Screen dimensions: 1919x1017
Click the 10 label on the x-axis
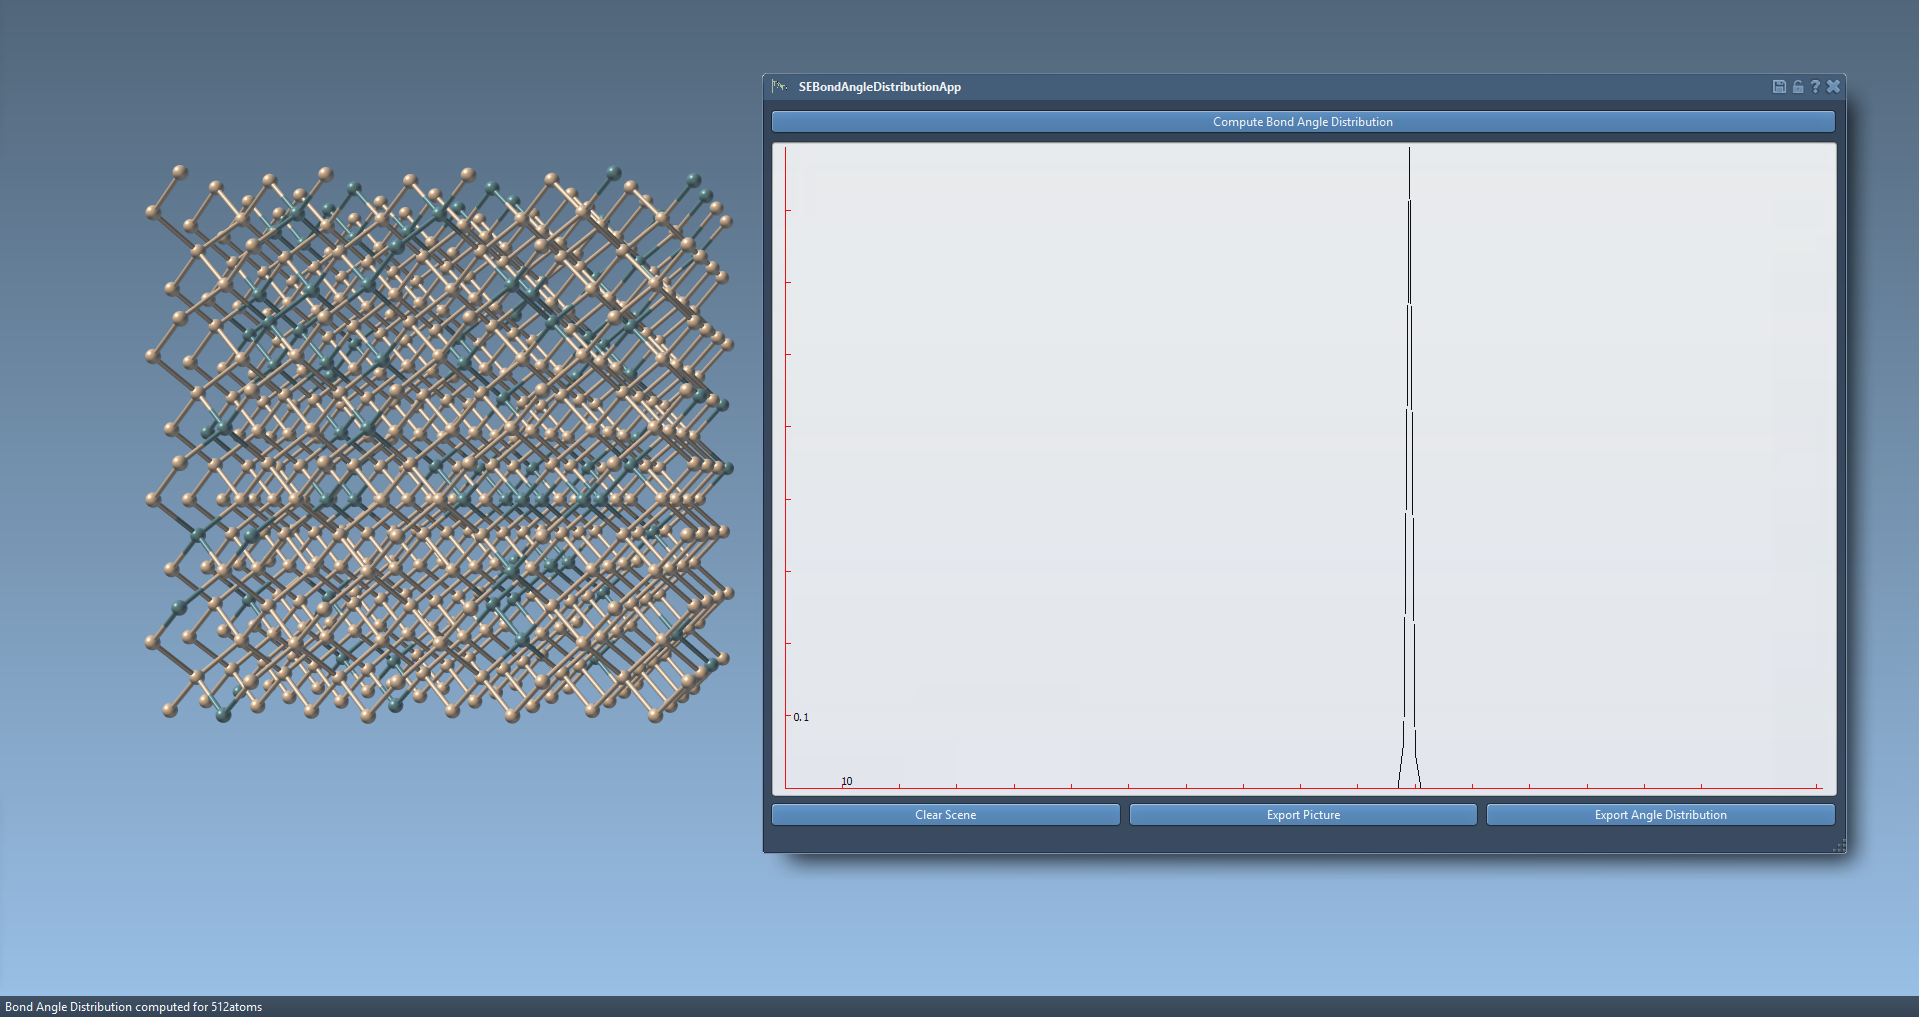[846, 781]
